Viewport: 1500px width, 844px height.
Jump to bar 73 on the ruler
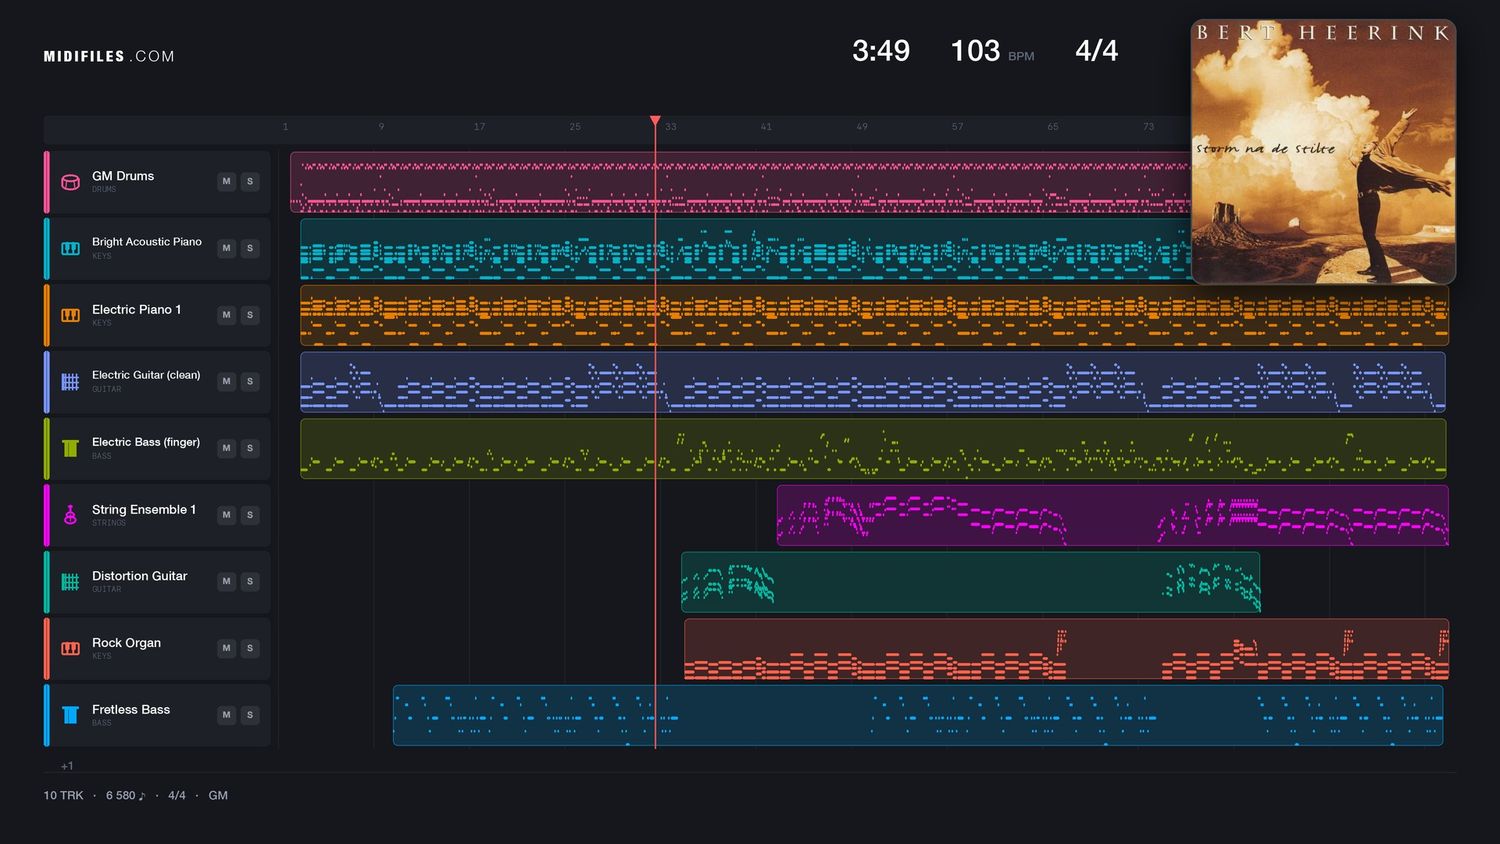click(x=1148, y=127)
